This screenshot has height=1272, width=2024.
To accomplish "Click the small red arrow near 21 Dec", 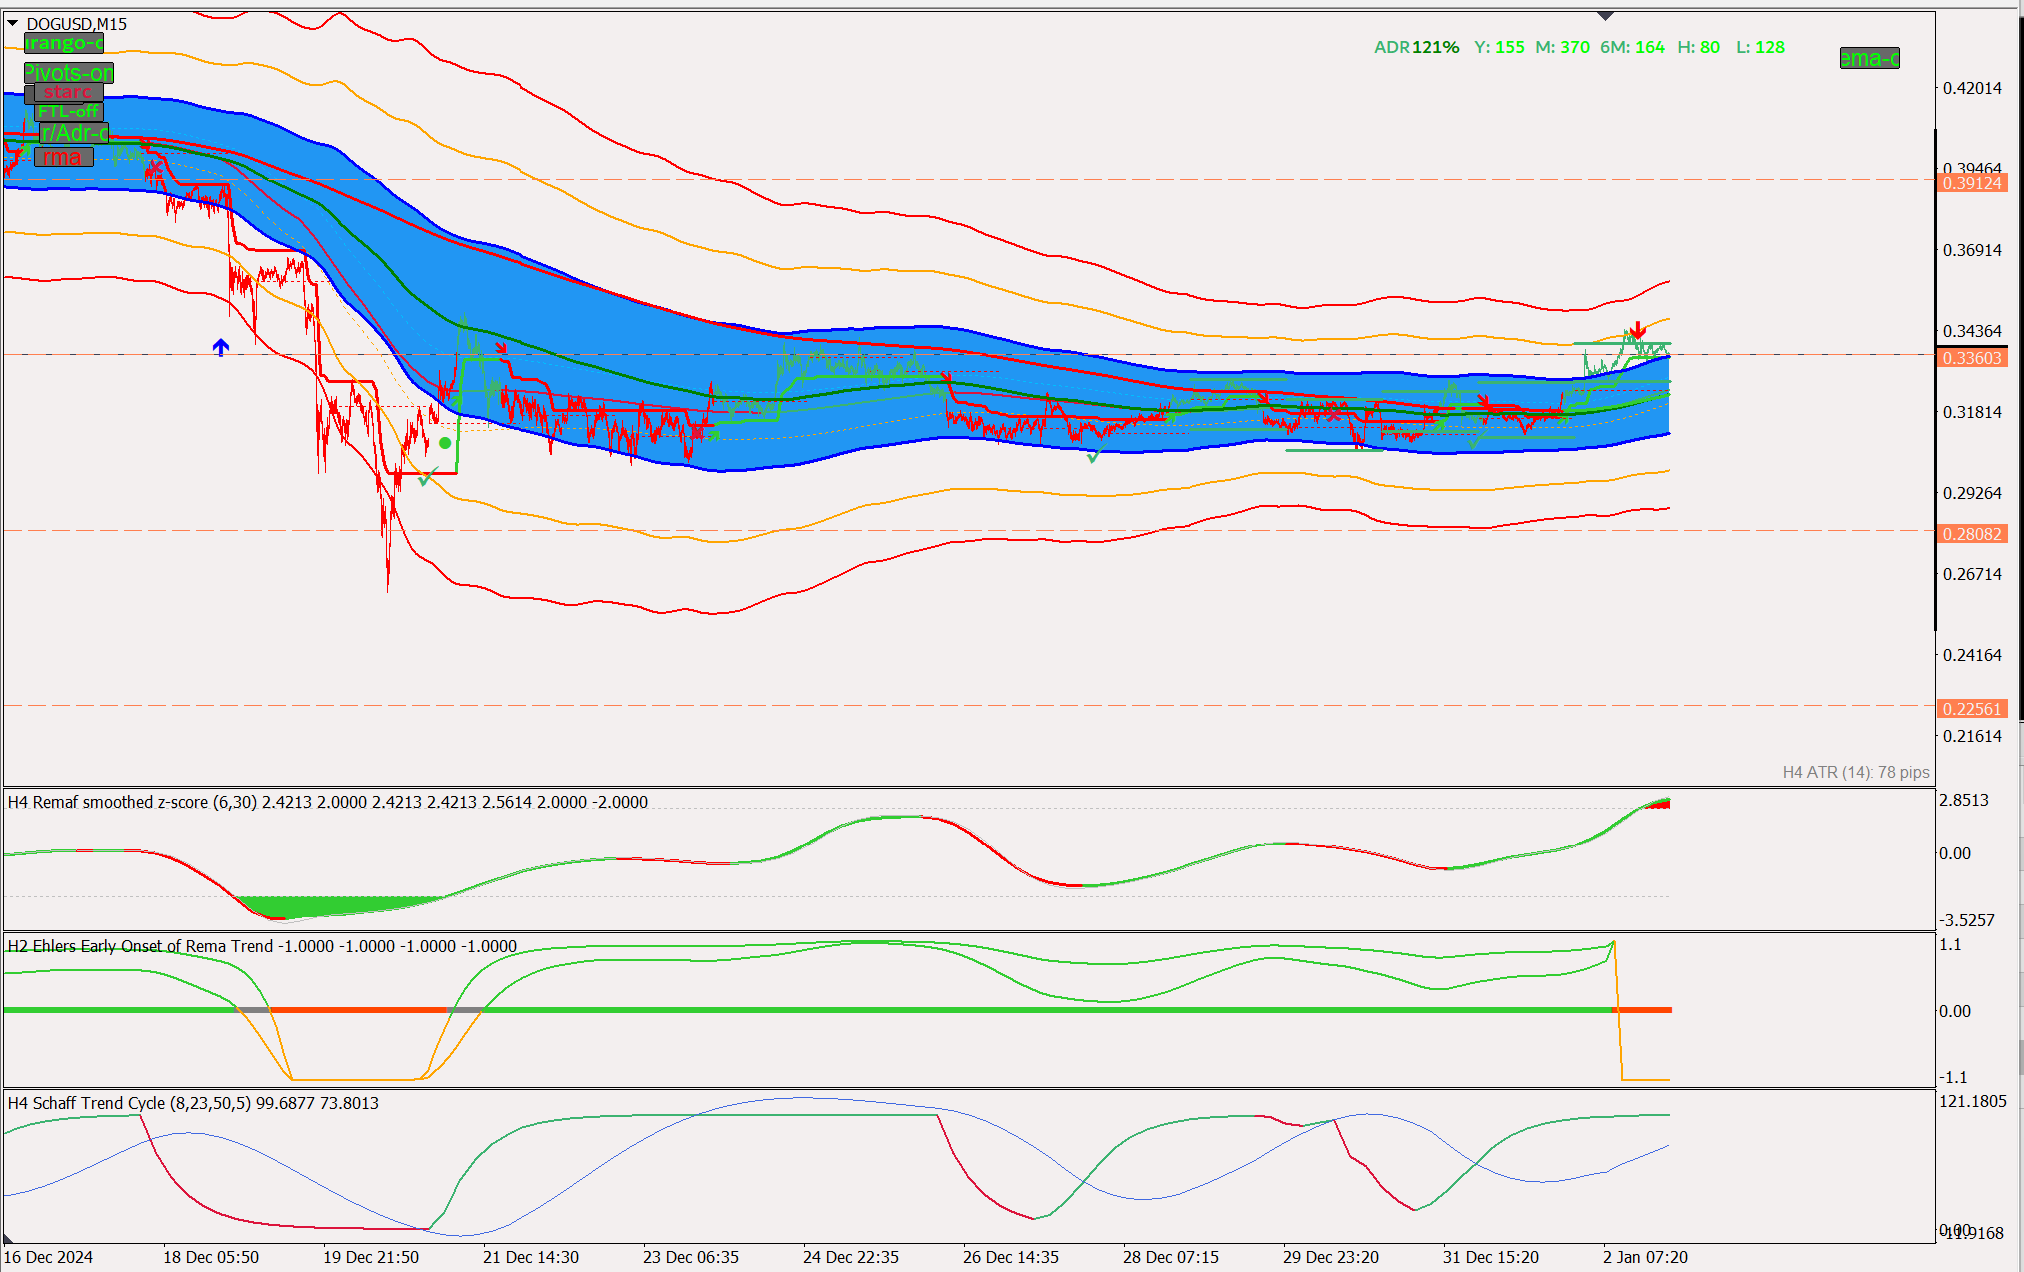I will click(x=501, y=348).
